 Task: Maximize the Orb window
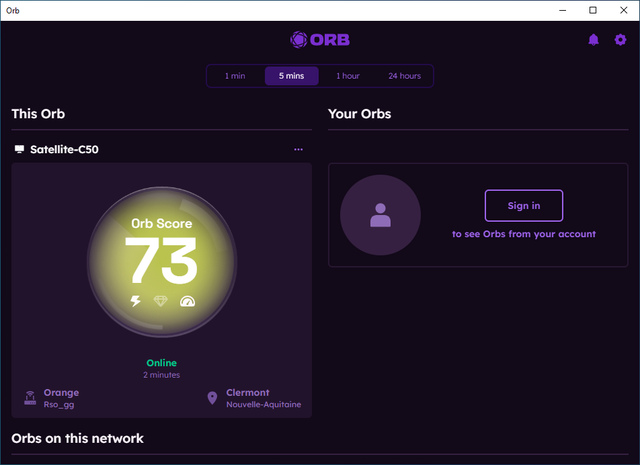593,10
